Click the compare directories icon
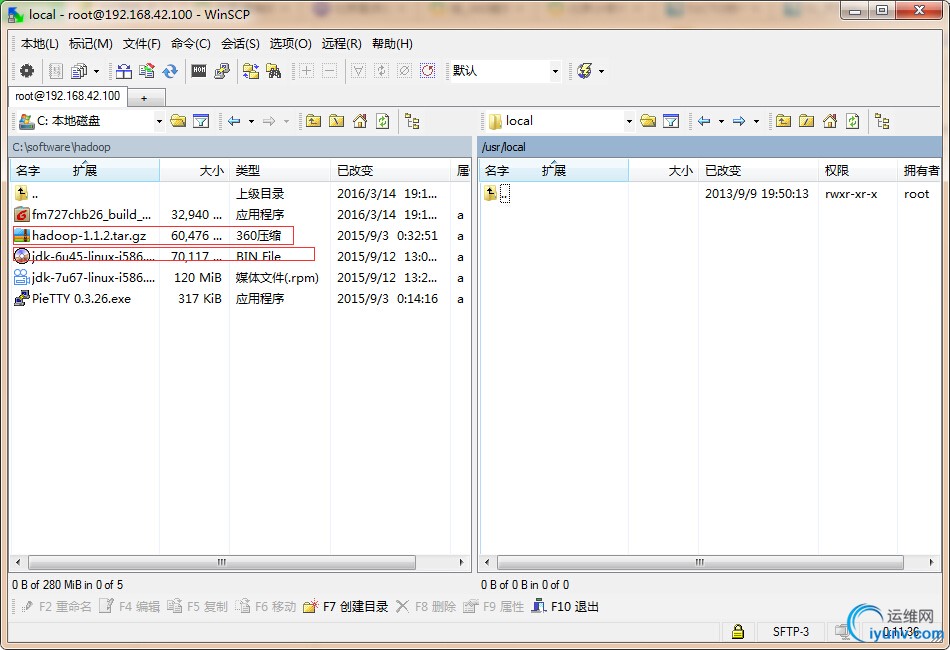Screen dimensions: 950x650 click(x=124, y=71)
